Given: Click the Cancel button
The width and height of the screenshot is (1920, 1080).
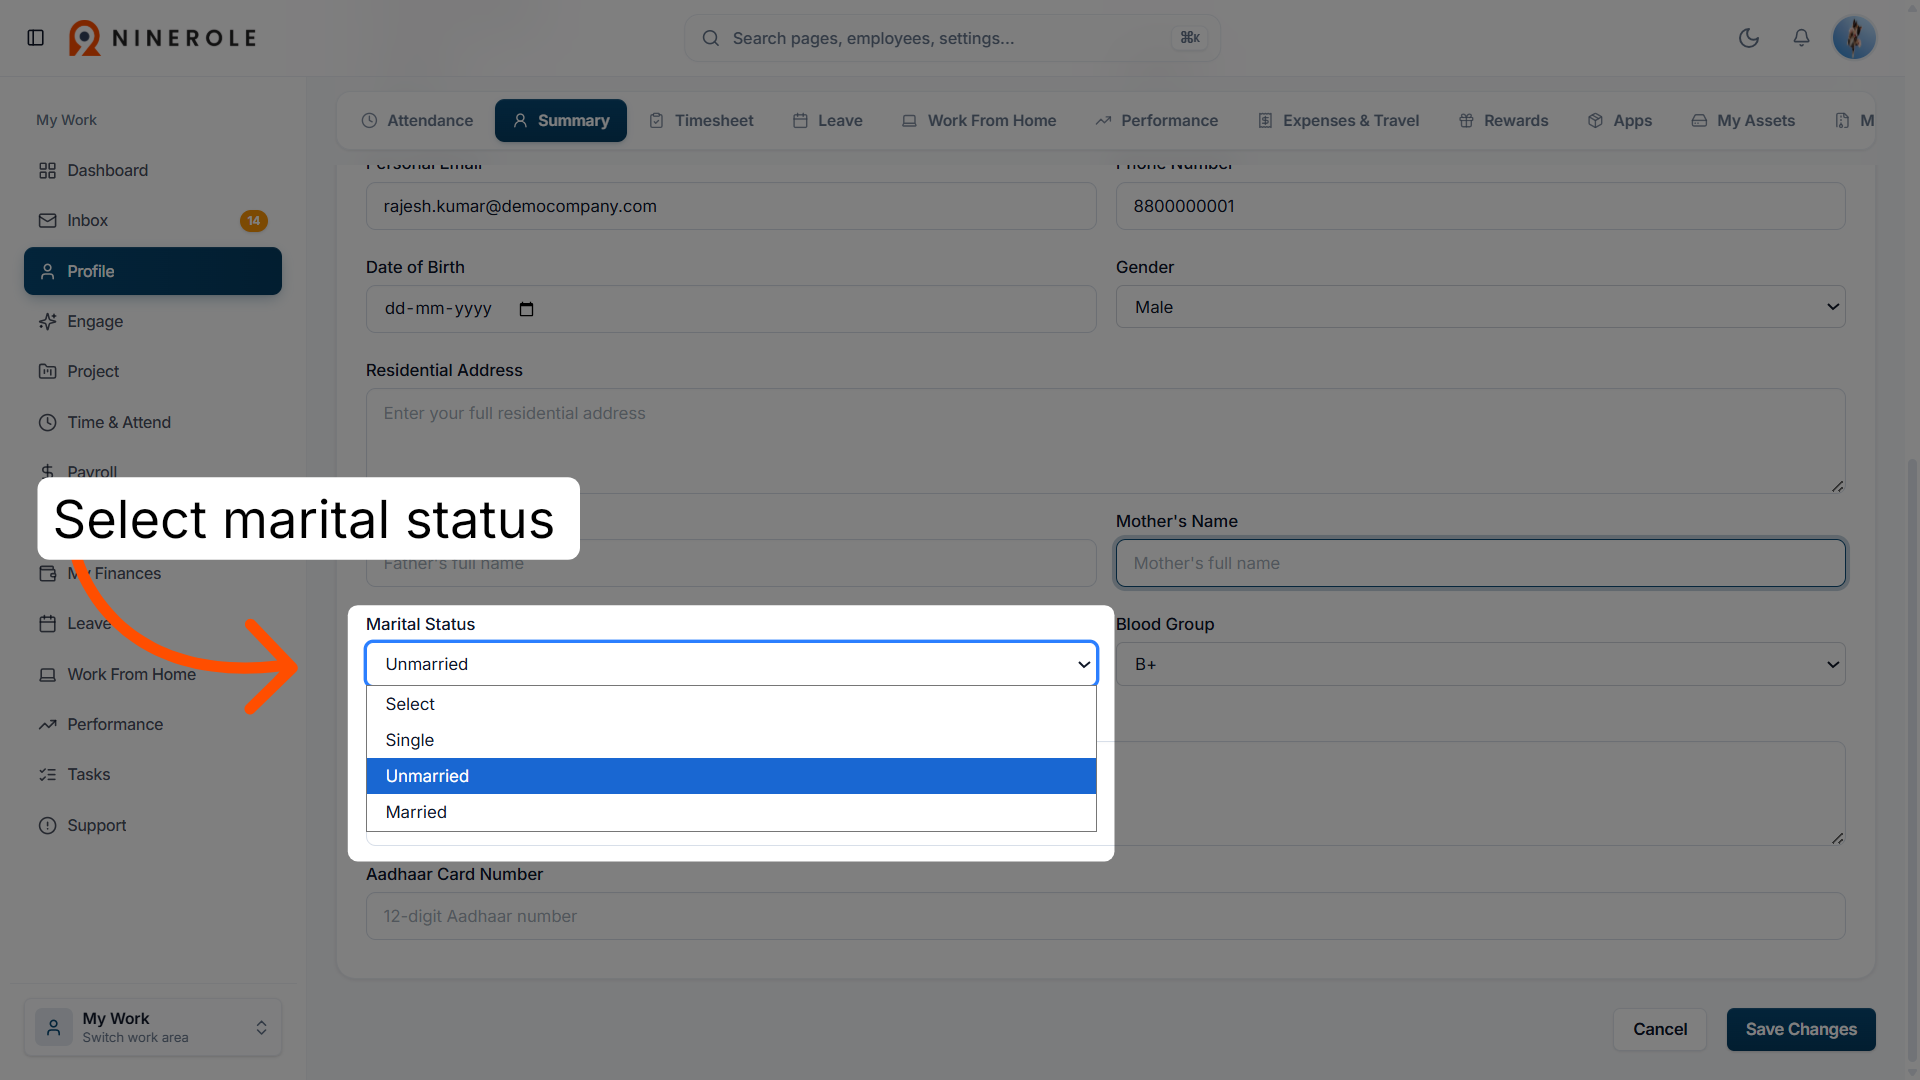Looking at the screenshot, I should tap(1660, 1029).
